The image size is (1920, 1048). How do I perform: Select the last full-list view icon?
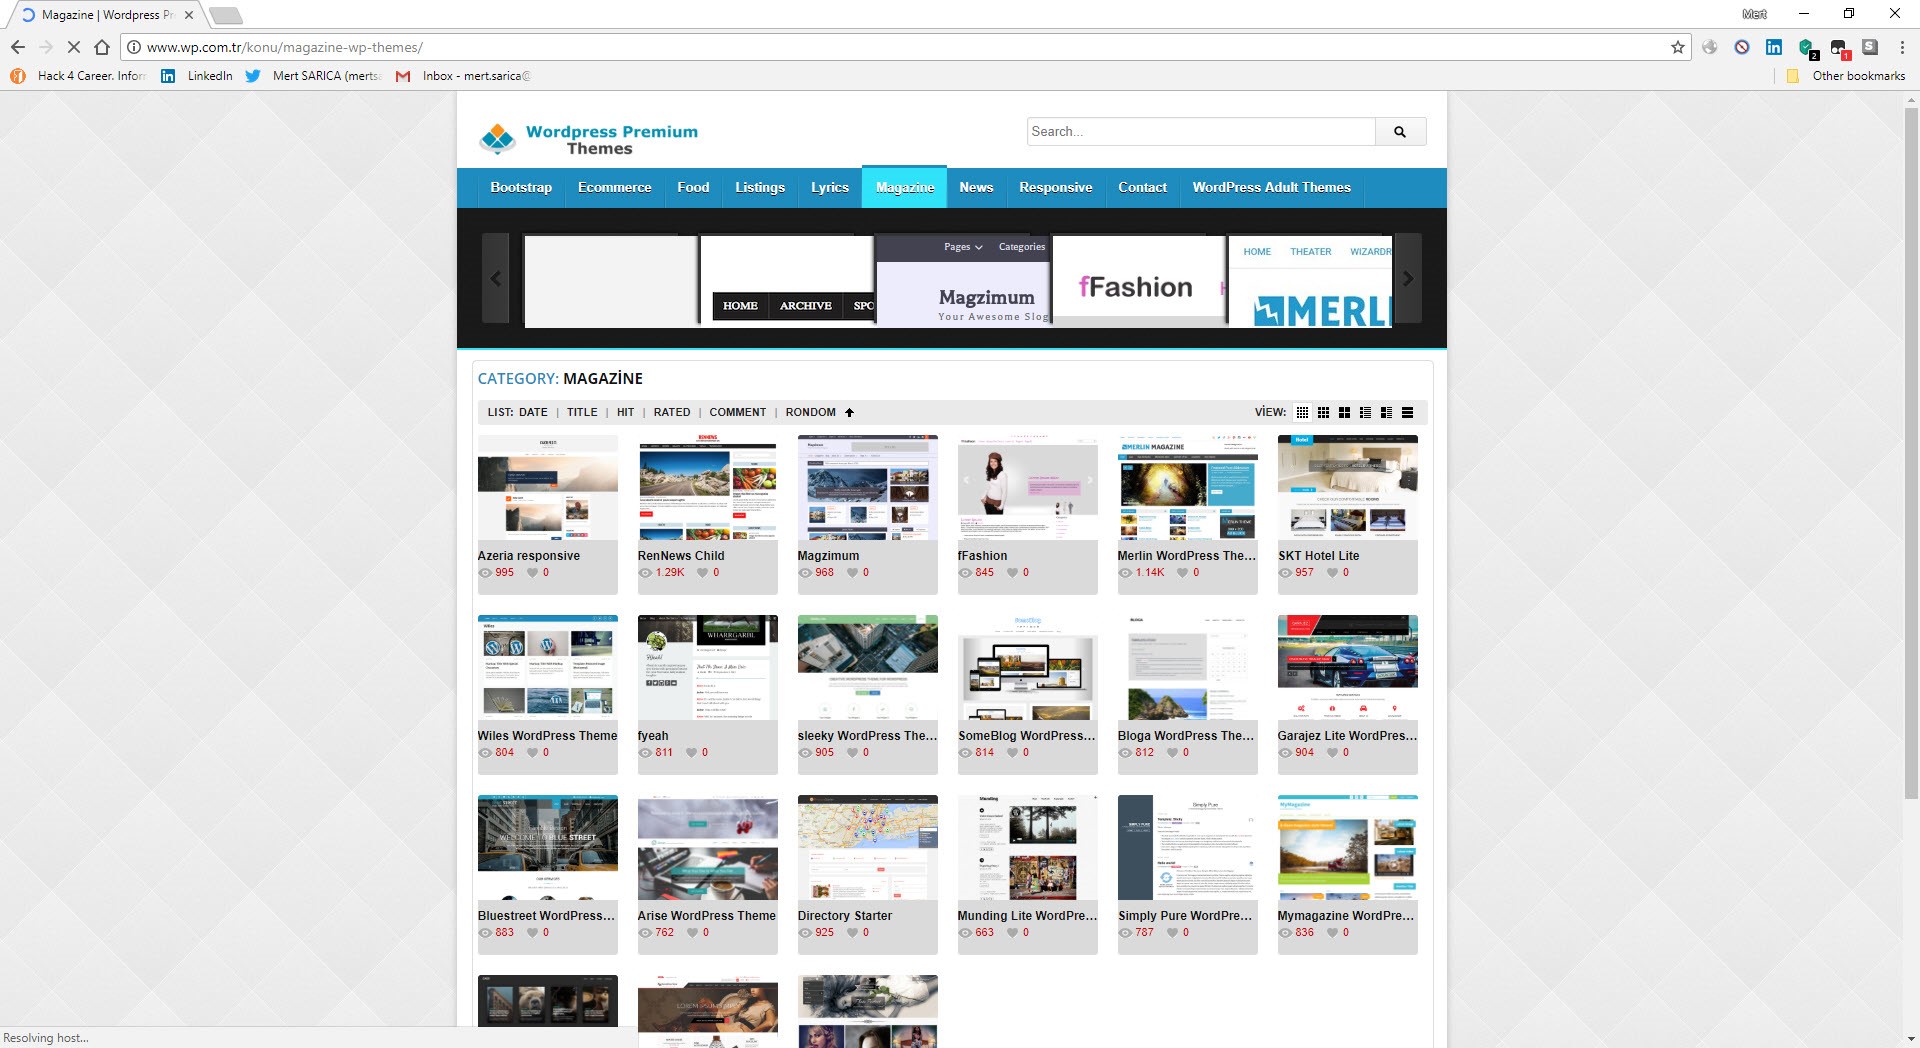tap(1407, 412)
